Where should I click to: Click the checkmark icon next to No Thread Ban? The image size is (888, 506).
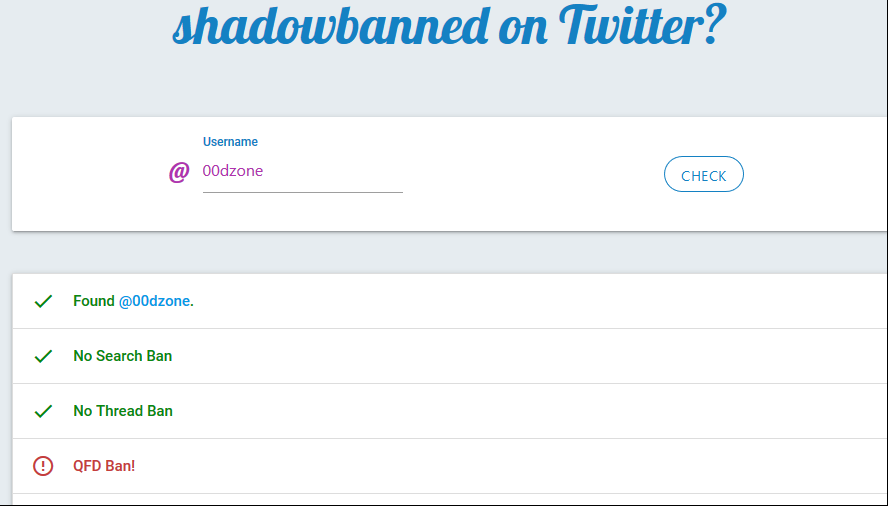tap(43, 411)
